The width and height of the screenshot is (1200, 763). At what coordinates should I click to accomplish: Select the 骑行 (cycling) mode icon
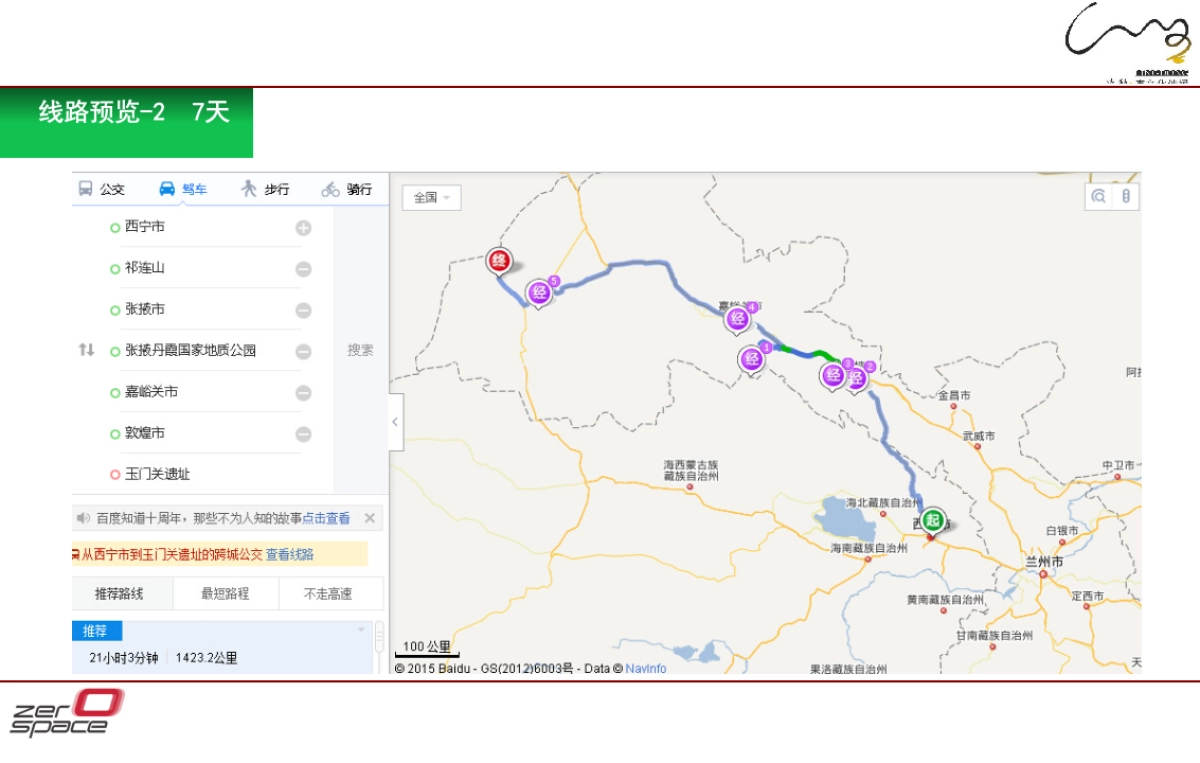tap(330, 189)
